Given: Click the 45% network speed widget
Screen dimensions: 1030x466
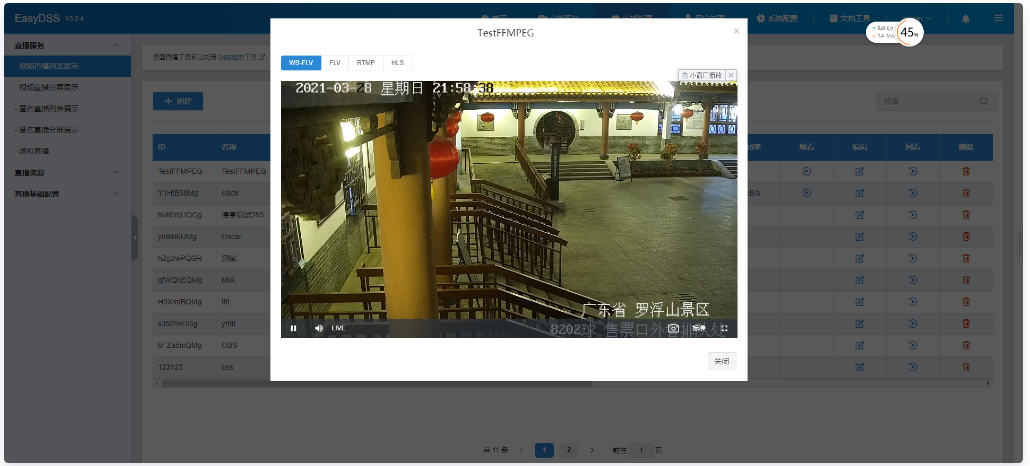Looking at the screenshot, I should 895,32.
